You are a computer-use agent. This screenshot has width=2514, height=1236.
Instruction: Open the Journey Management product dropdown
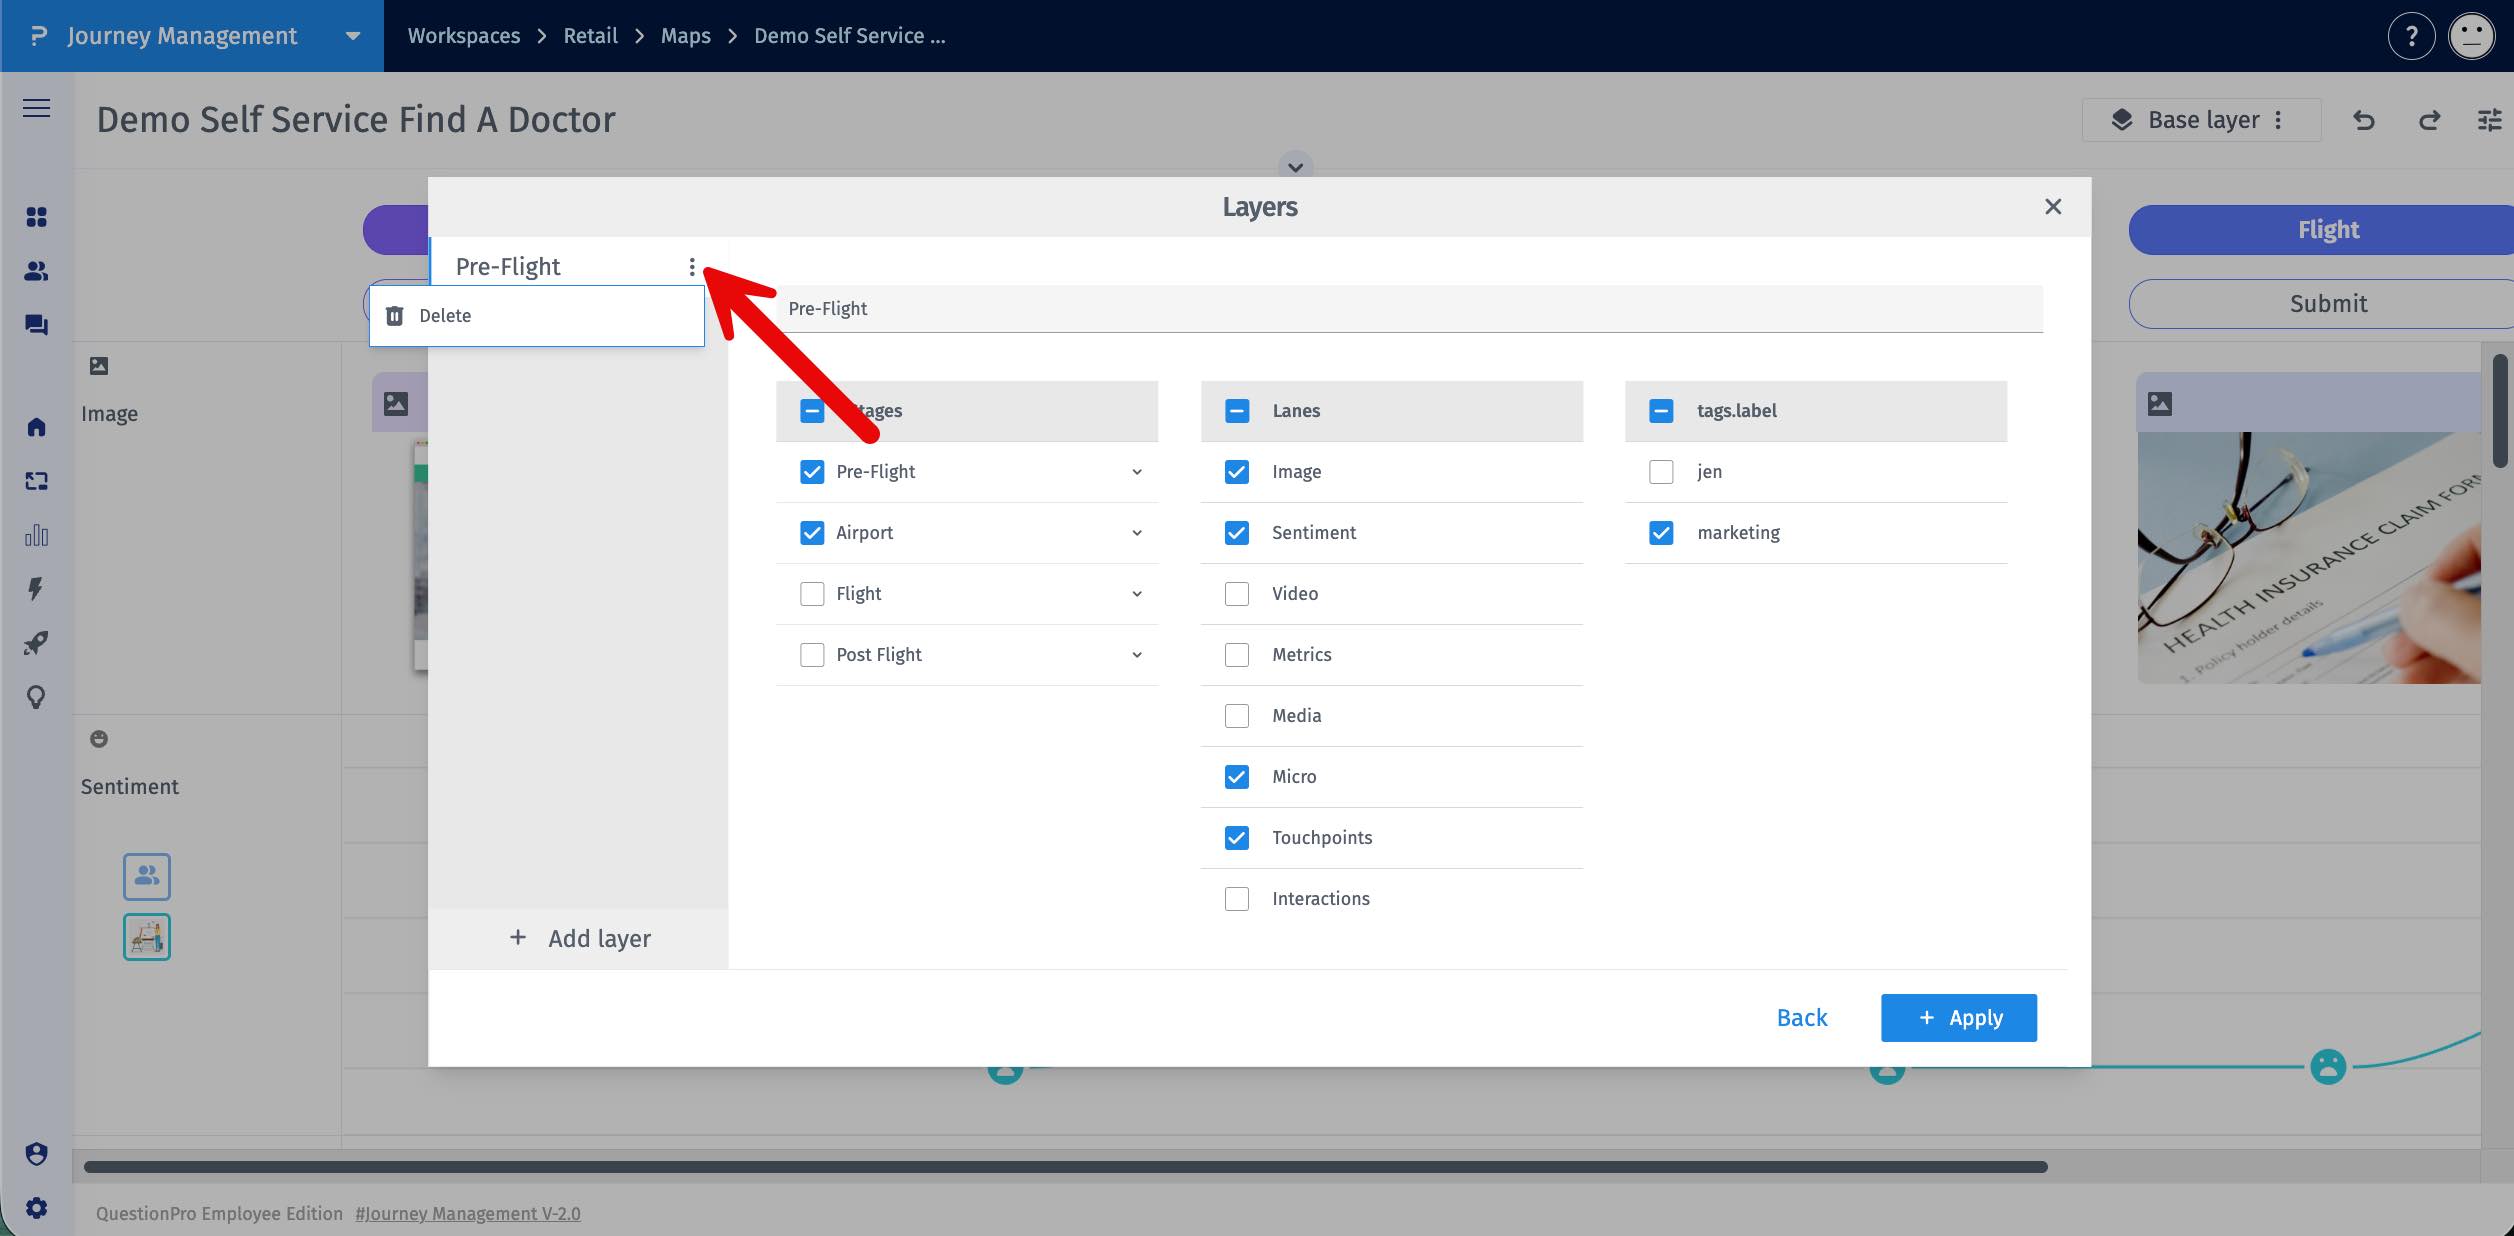352,36
